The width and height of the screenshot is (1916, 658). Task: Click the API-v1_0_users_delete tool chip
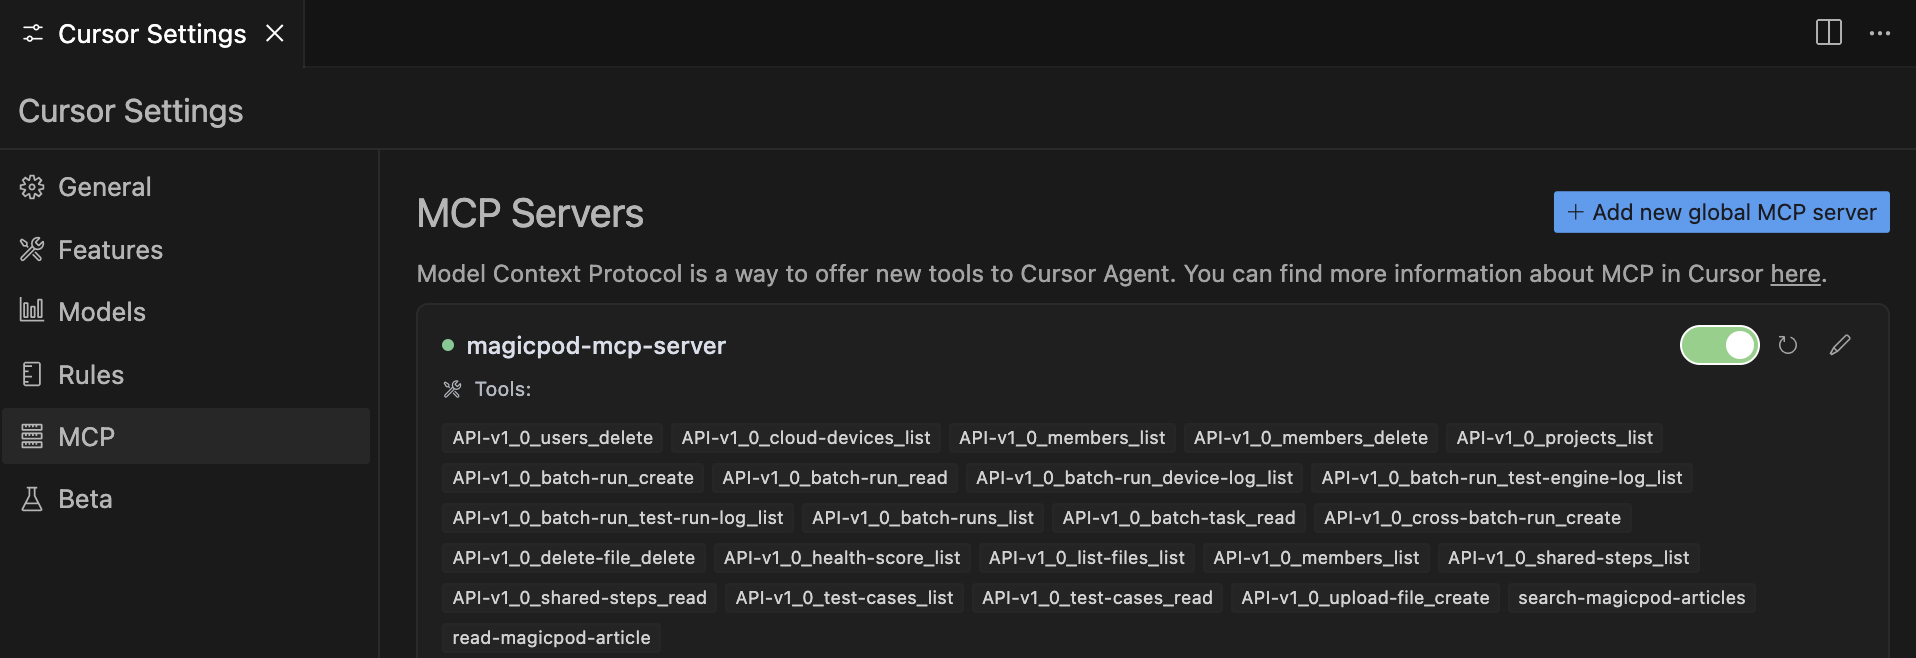click(x=552, y=438)
